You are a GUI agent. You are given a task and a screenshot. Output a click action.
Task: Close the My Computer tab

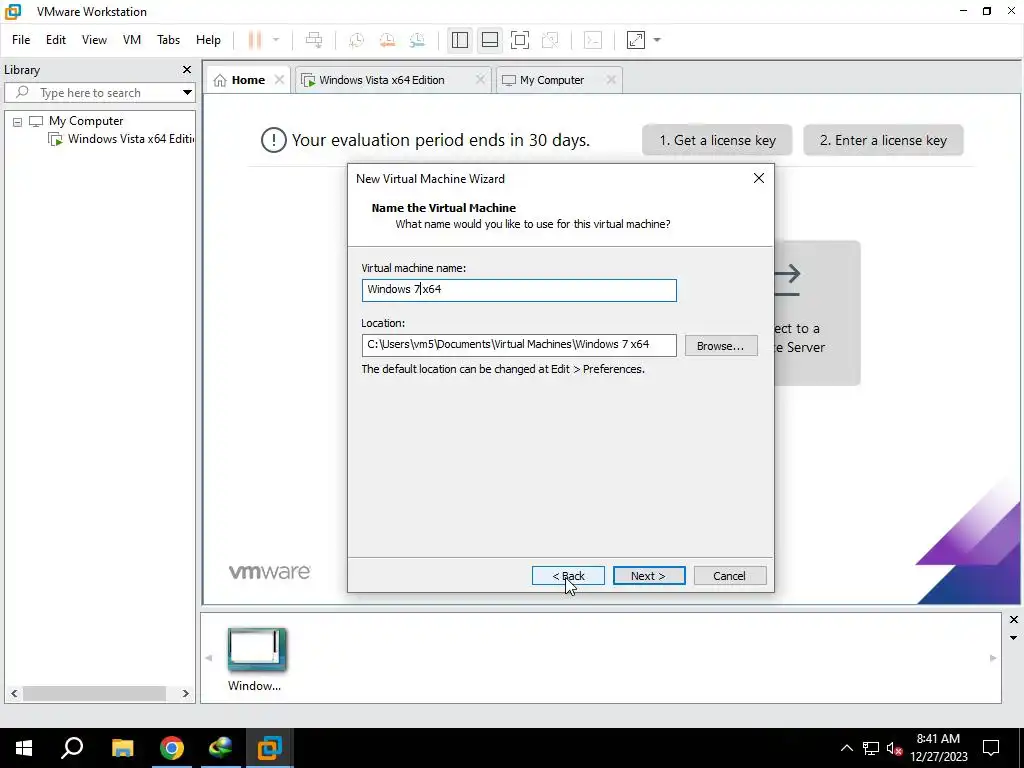tap(611, 80)
